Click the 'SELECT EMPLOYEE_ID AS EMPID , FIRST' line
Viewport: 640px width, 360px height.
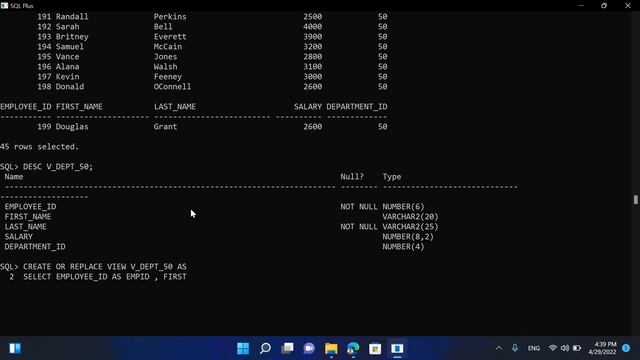click(x=104, y=277)
